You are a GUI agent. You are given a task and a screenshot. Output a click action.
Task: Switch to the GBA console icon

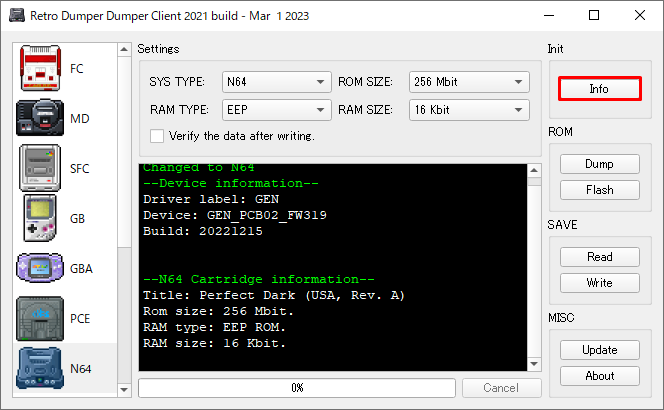tap(40, 267)
